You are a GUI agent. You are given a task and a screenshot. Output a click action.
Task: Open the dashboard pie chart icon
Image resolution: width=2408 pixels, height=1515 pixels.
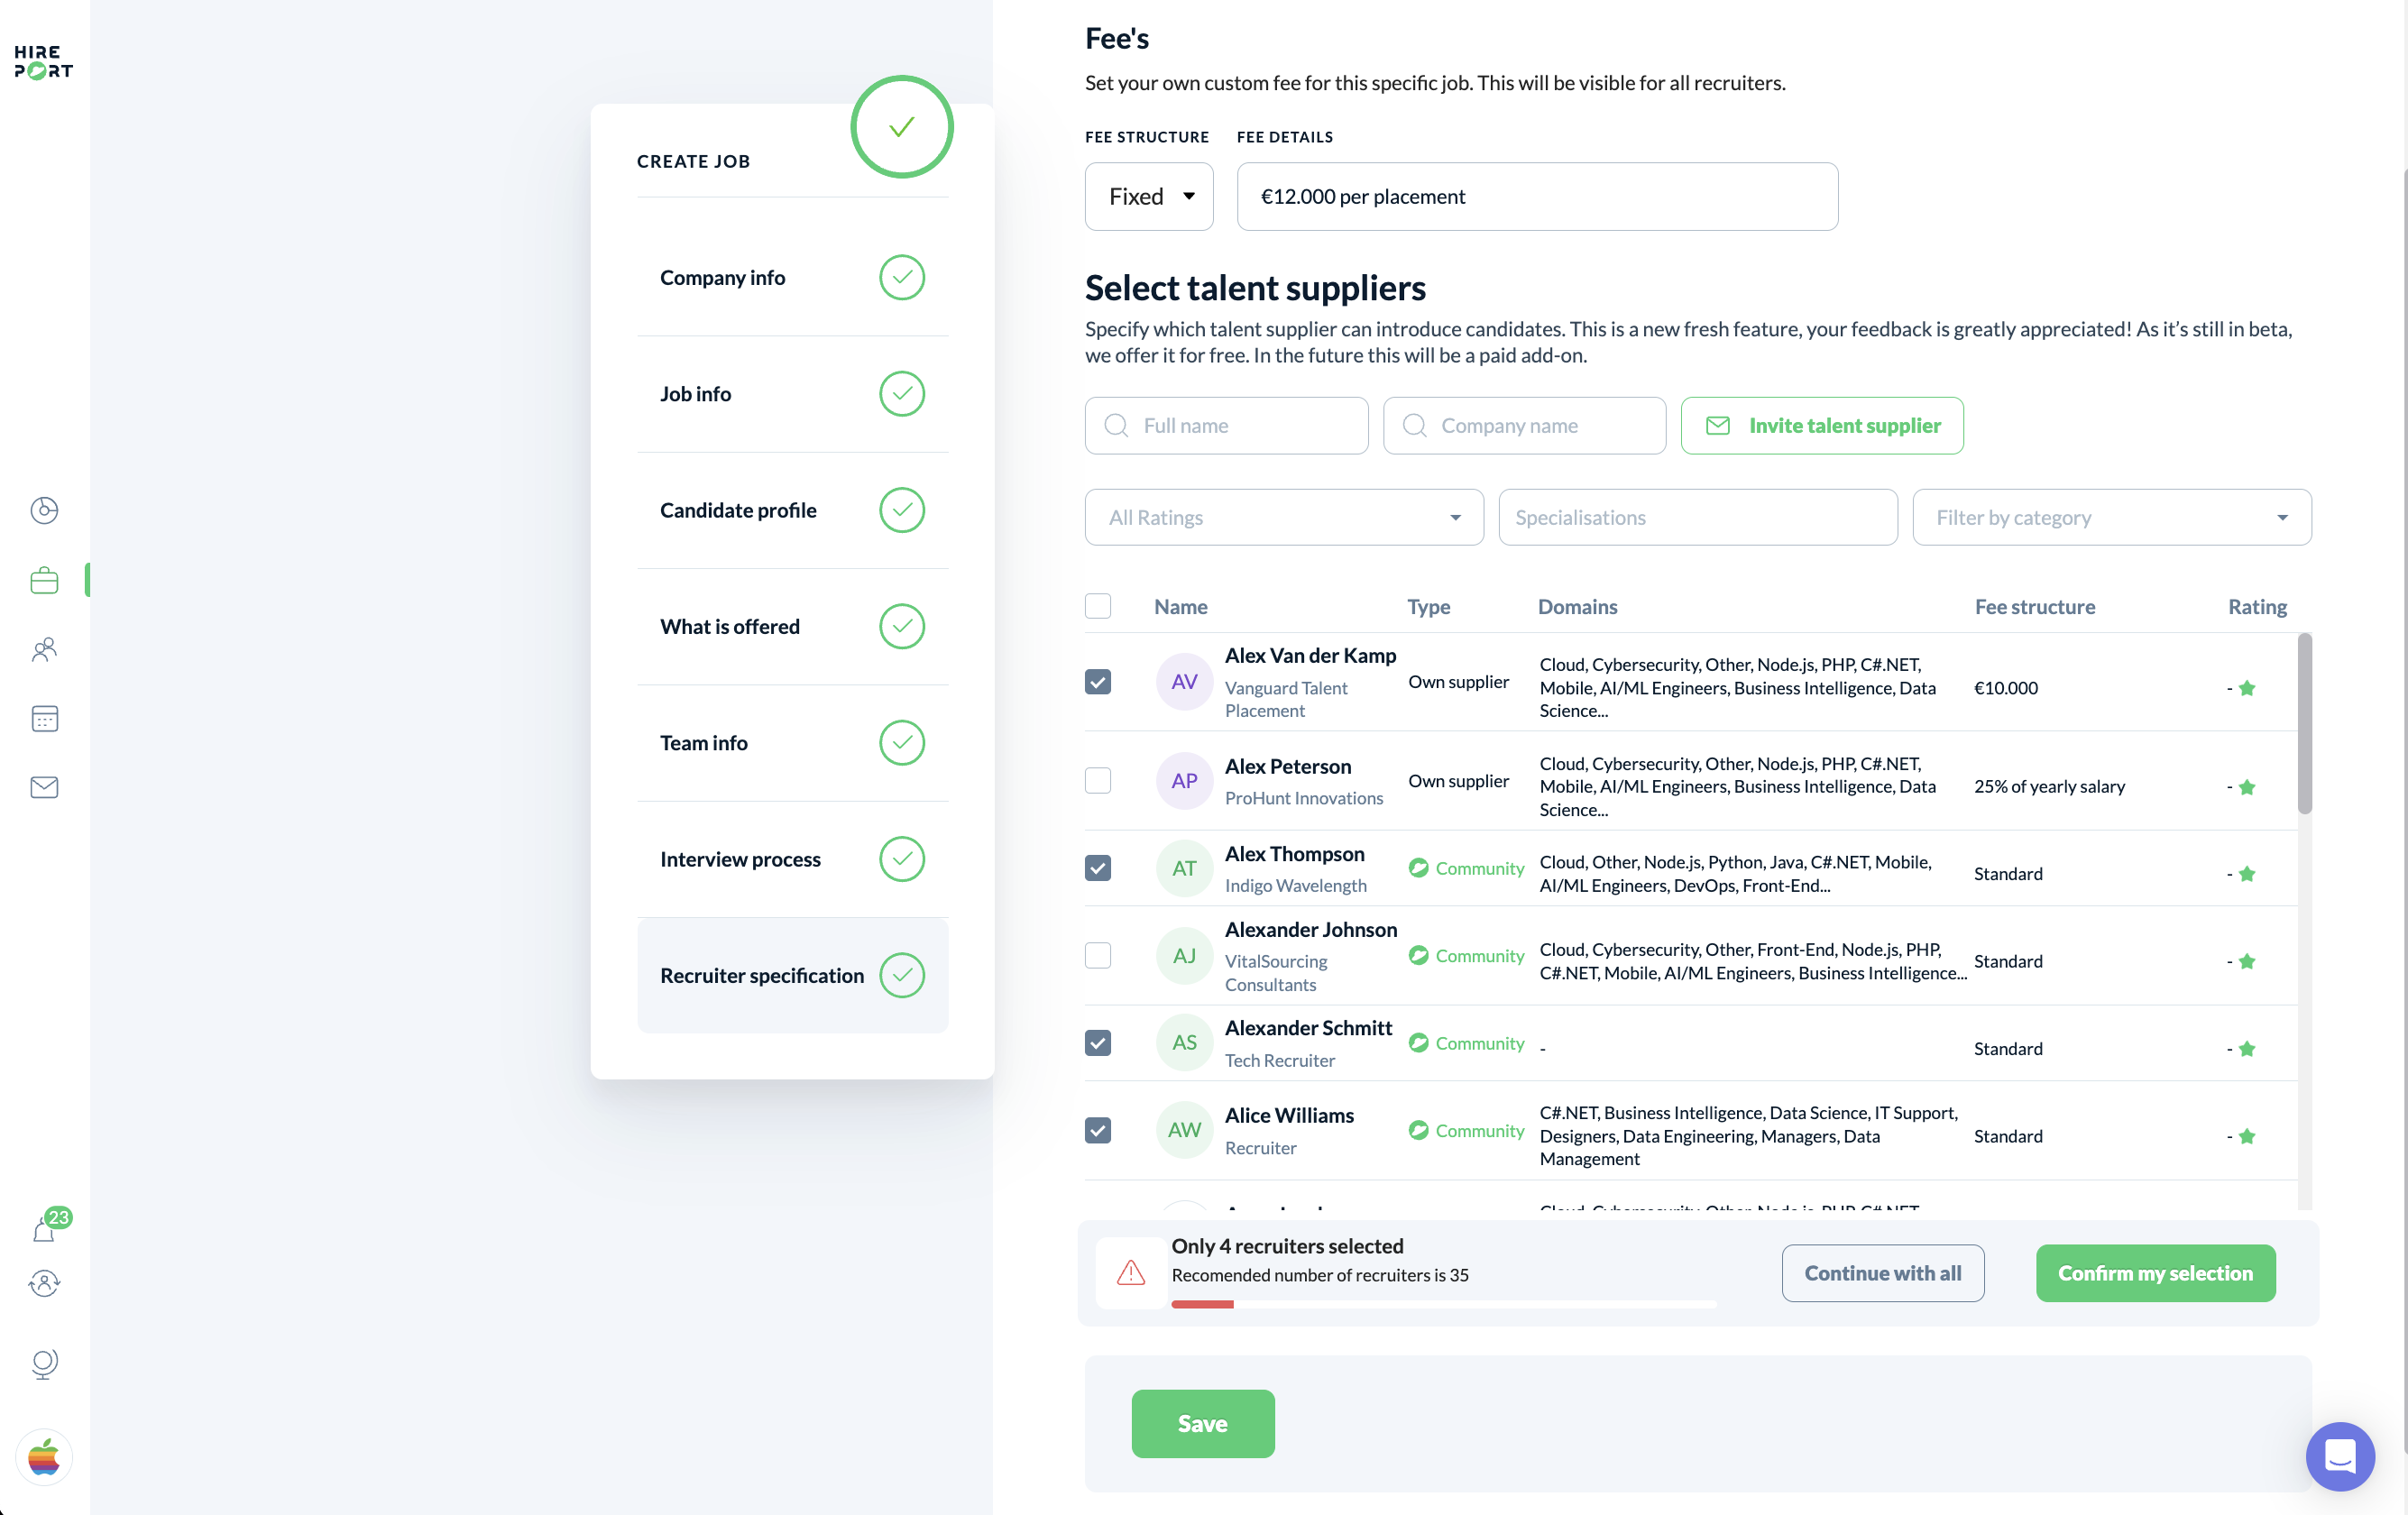click(x=44, y=510)
